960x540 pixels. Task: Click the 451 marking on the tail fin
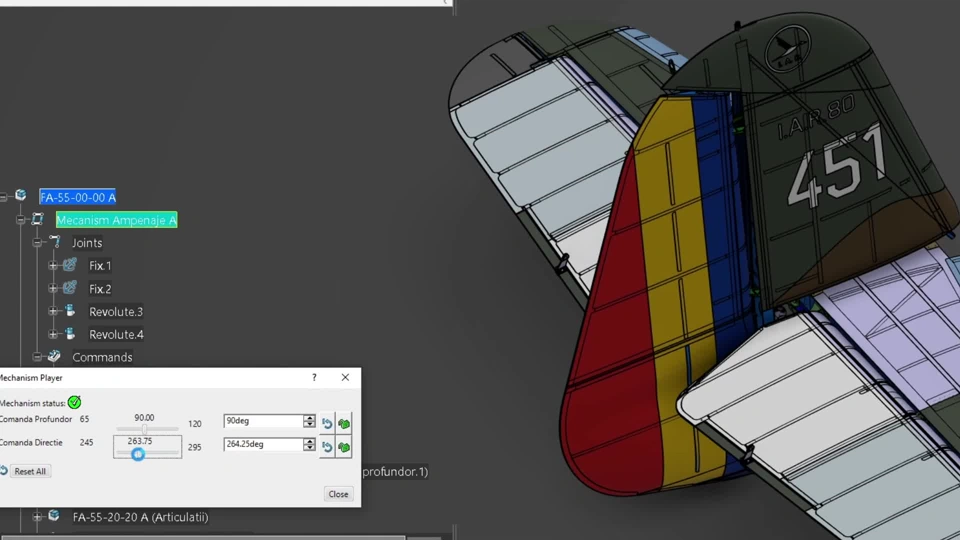(x=838, y=168)
